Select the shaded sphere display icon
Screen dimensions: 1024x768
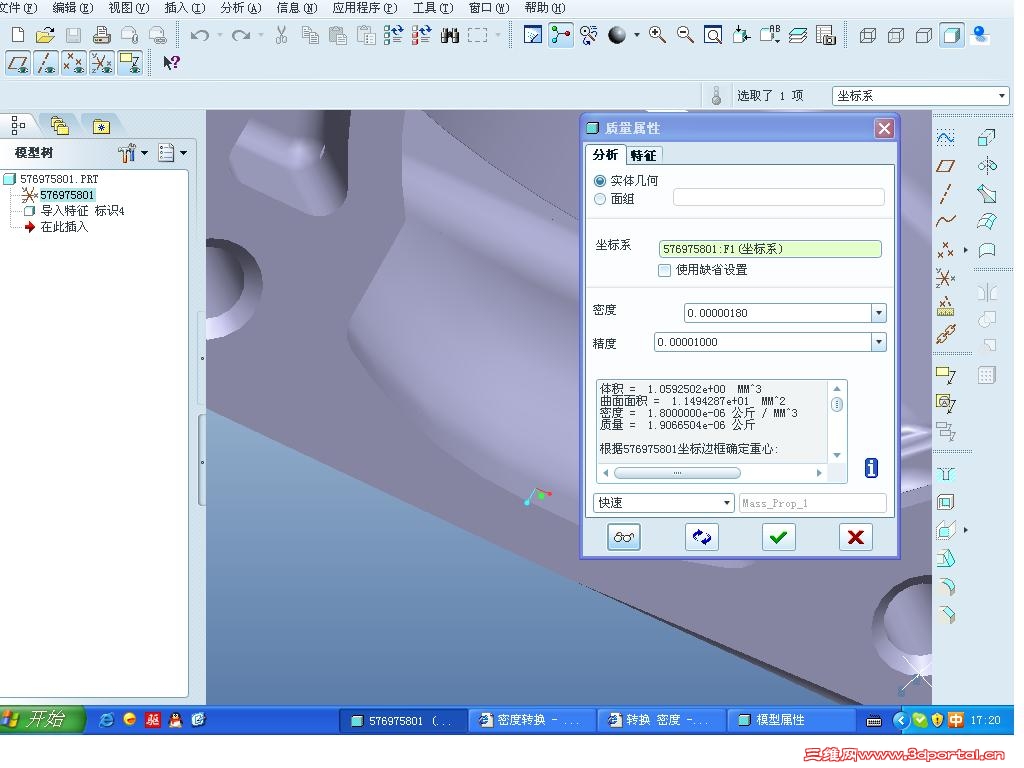[x=616, y=35]
